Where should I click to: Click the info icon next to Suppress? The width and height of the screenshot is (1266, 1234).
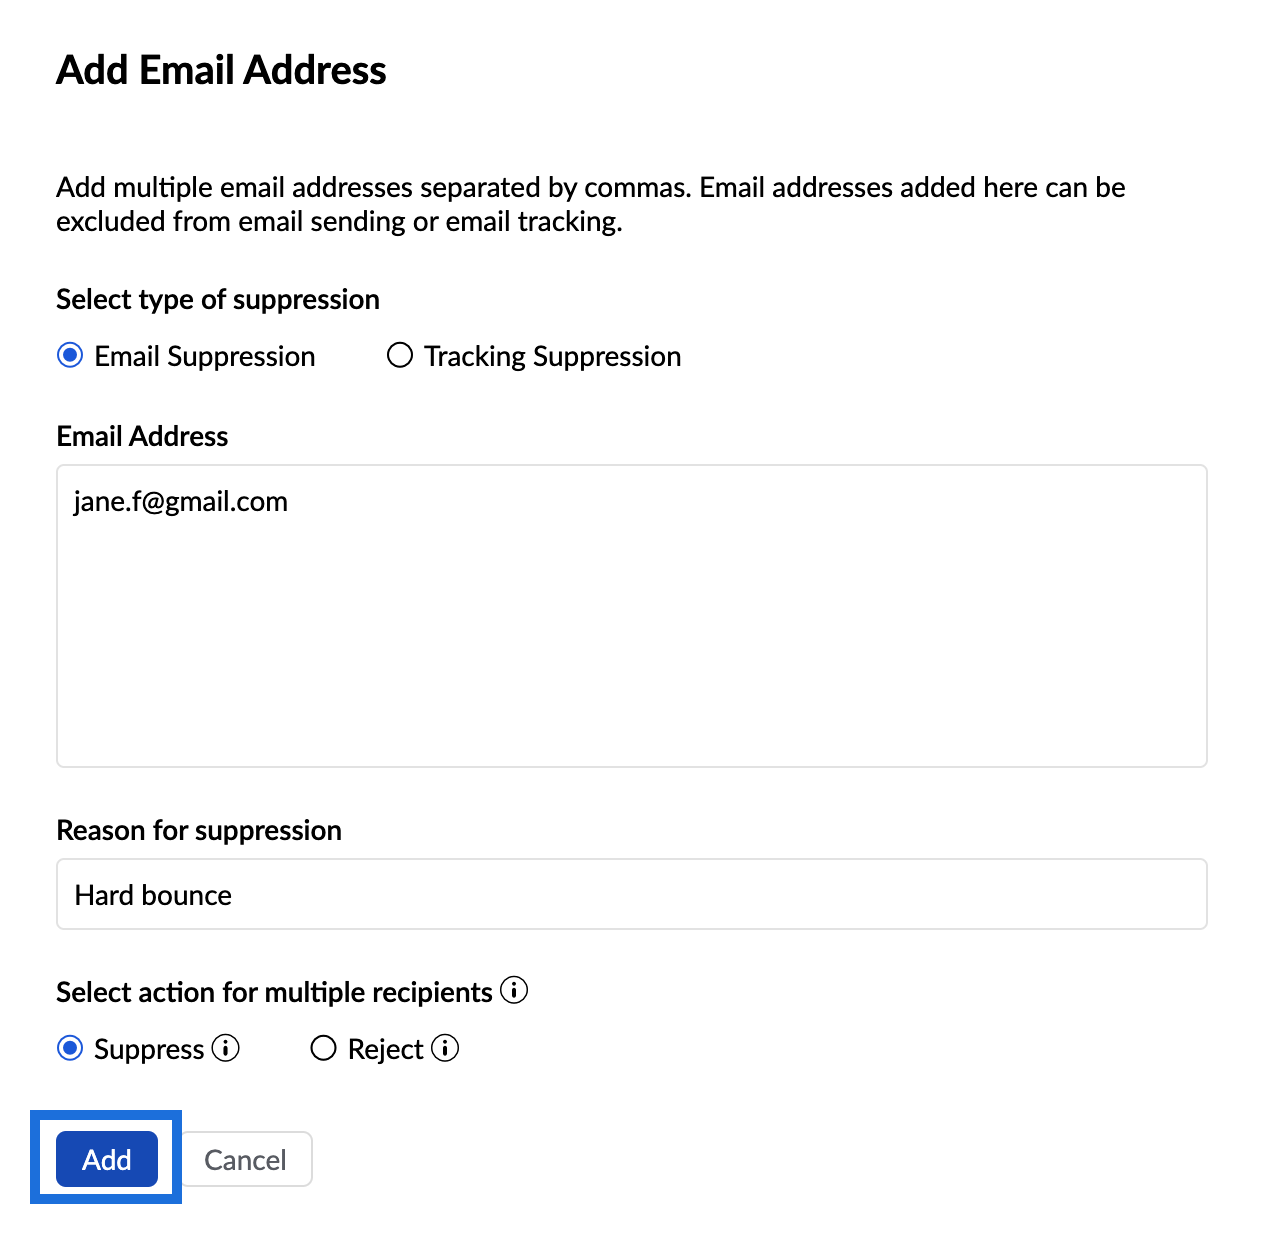(x=226, y=1048)
